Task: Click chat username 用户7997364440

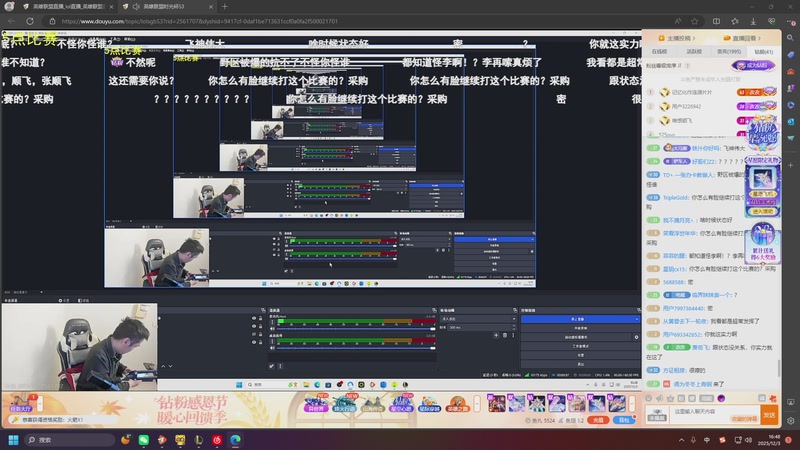Action: click(x=683, y=308)
